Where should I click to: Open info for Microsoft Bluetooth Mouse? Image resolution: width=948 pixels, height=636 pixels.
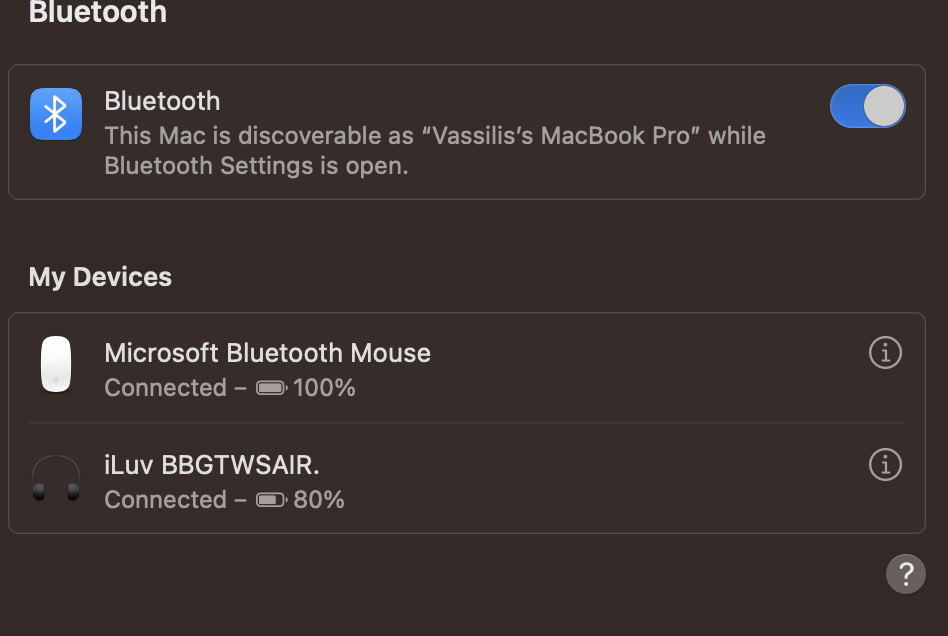885,353
